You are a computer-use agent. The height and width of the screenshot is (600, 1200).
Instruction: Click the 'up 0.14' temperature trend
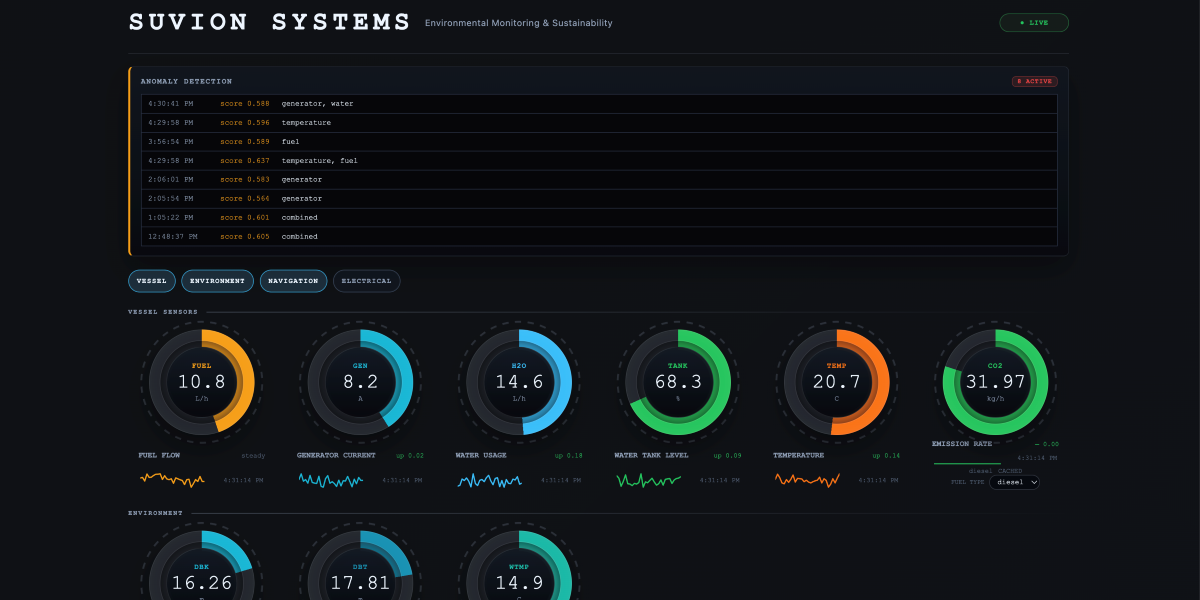(886, 456)
